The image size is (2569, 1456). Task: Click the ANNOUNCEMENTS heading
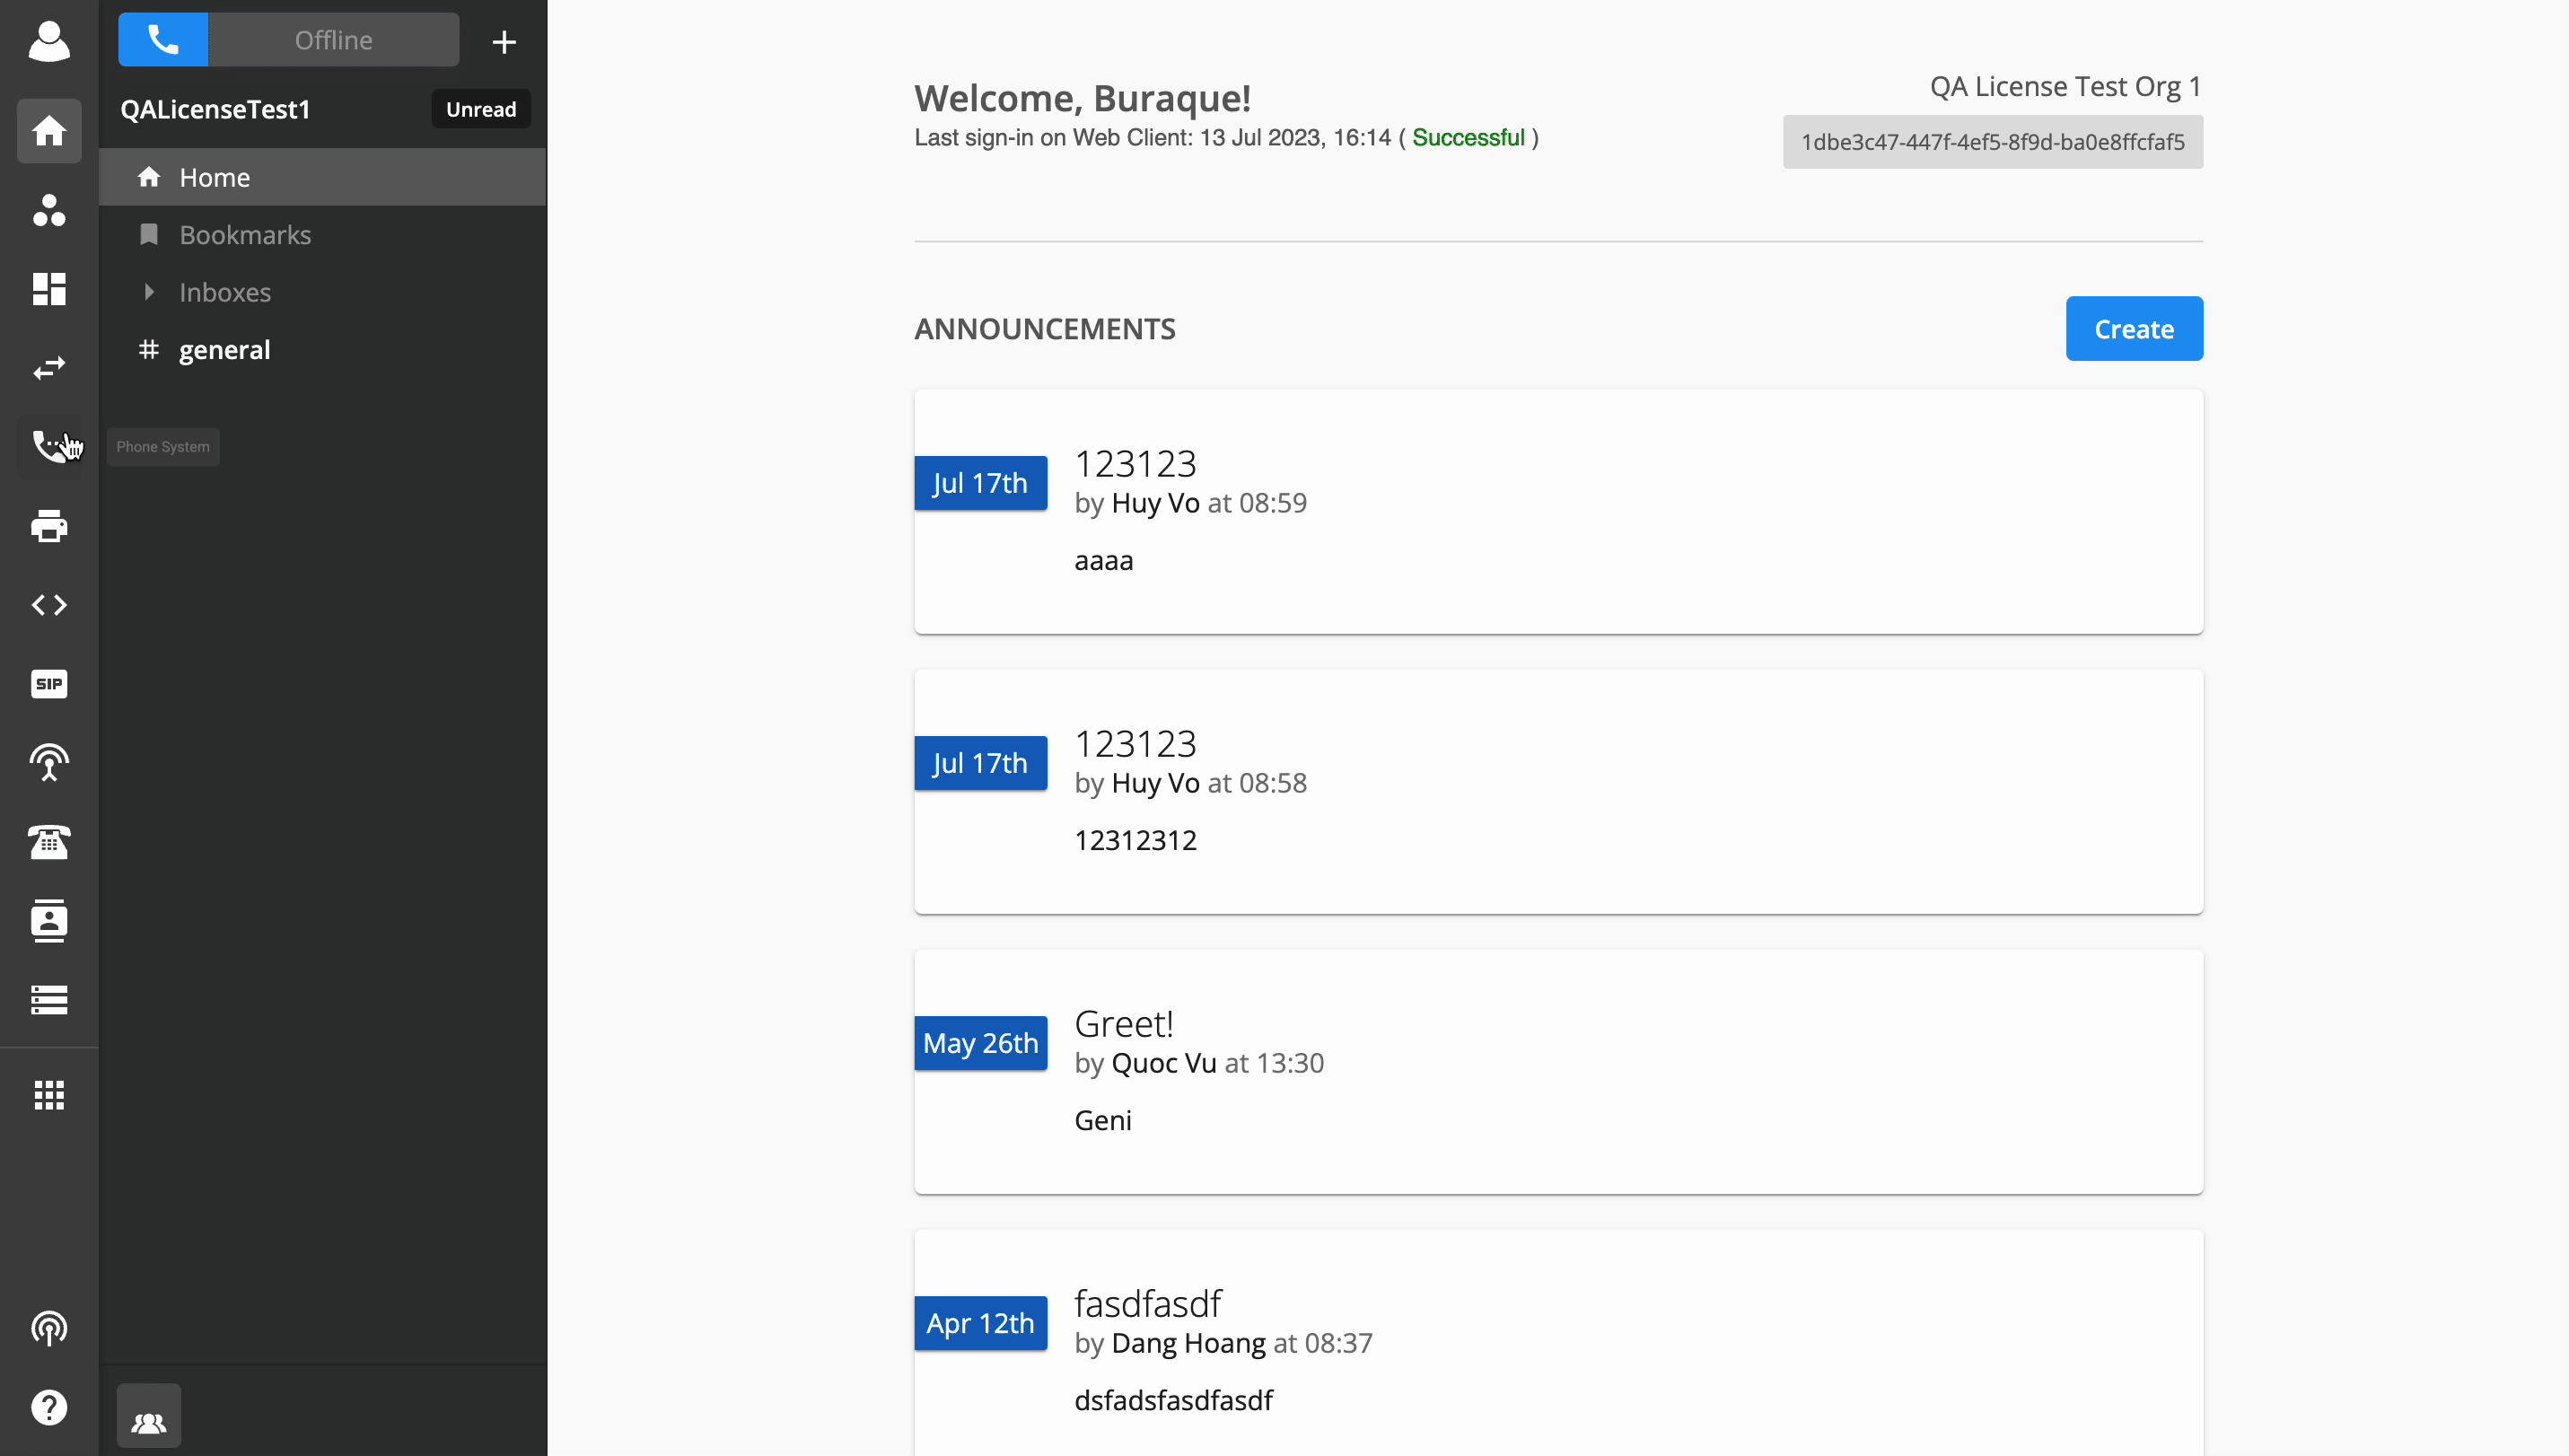click(1044, 329)
